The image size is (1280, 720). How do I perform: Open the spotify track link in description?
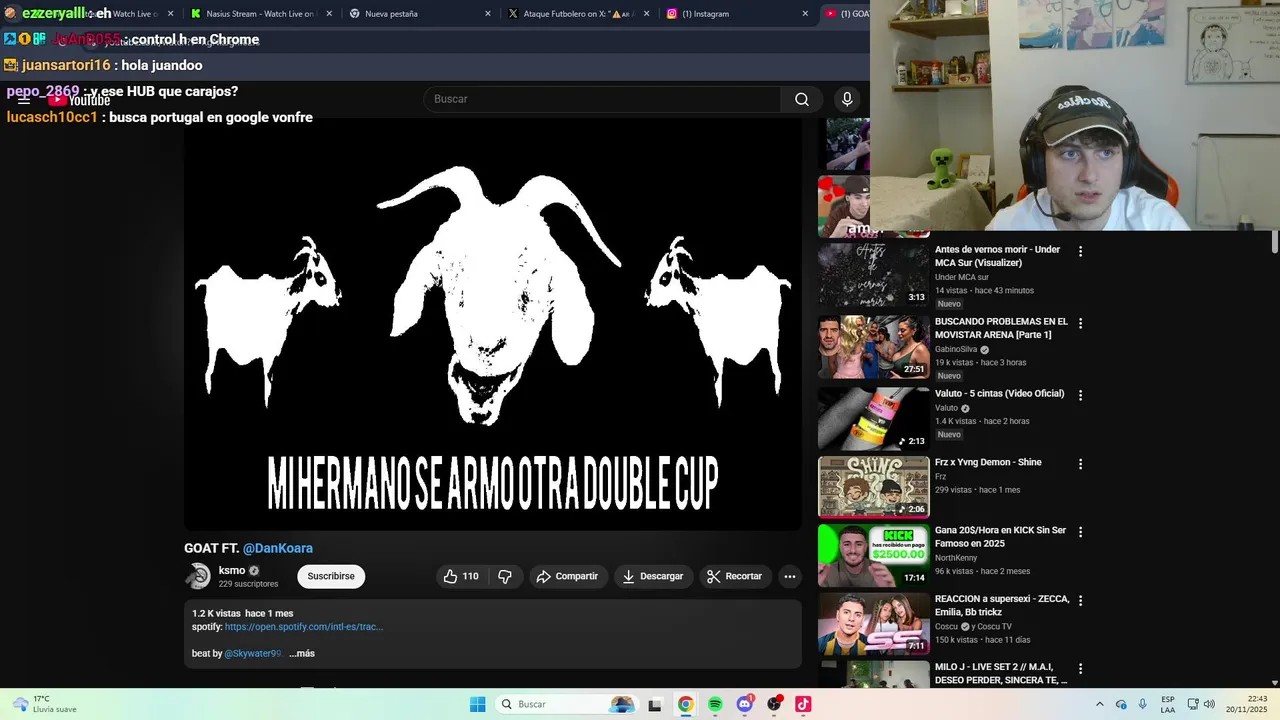pyautogui.click(x=304, y=627)
